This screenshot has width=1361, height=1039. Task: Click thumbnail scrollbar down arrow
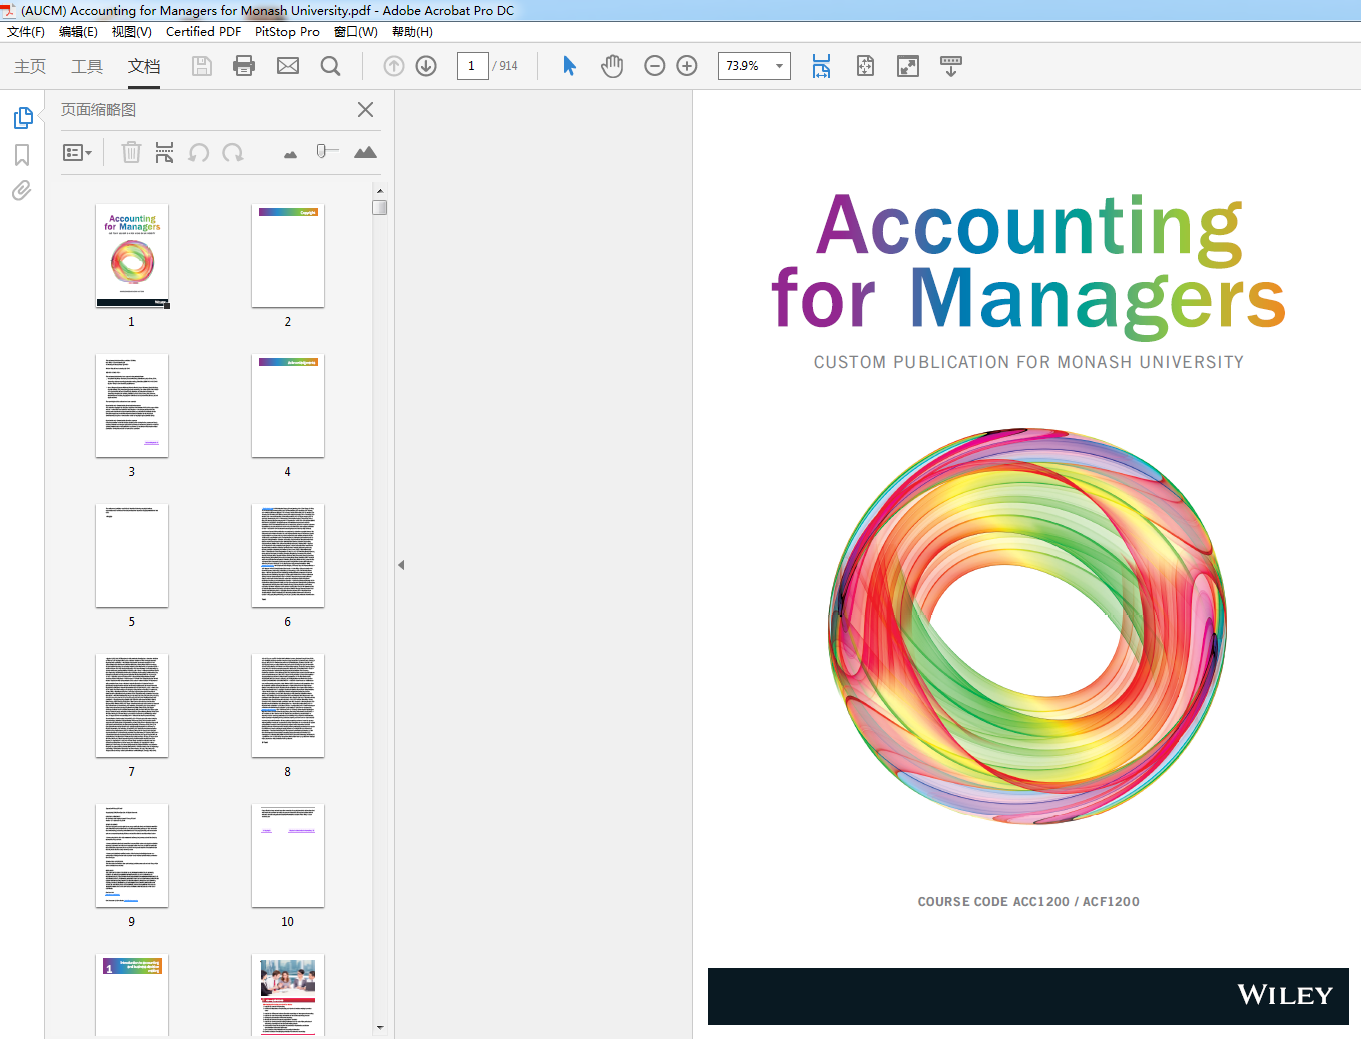380,1027
